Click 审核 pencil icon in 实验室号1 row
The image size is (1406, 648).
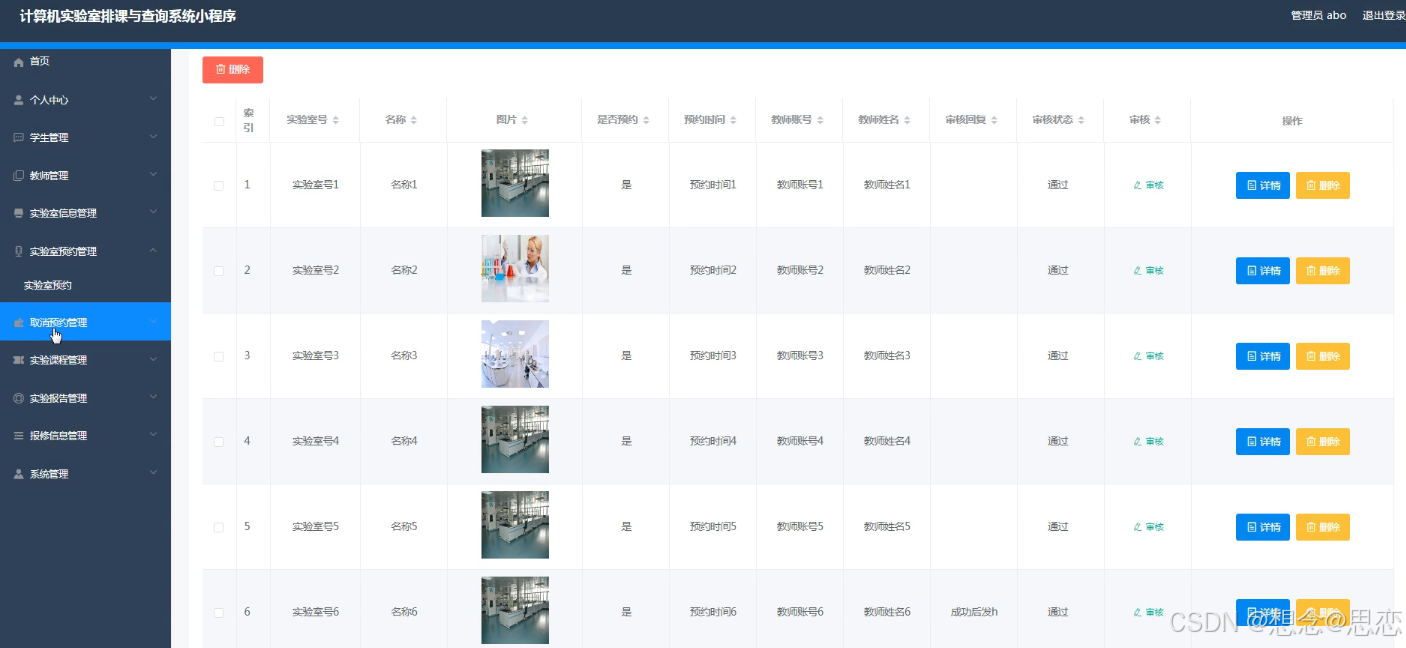point(1137,185)
